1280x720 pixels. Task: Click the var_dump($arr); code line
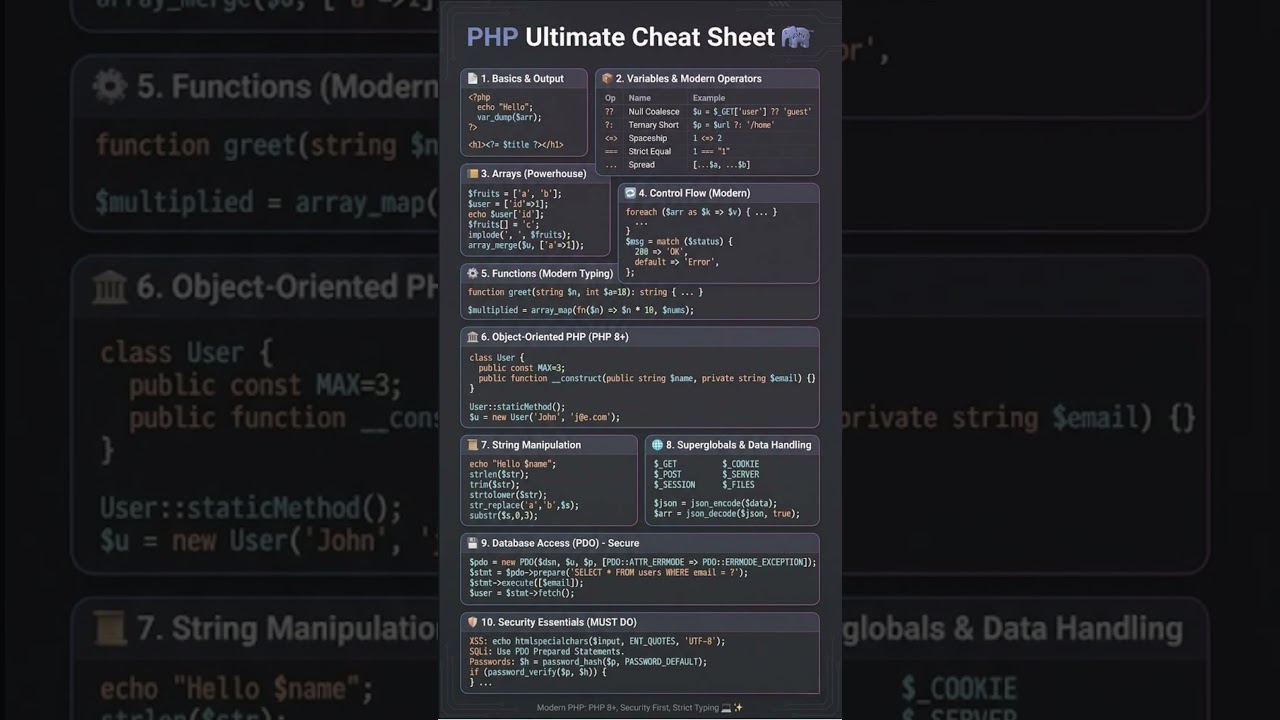pos(509,117)
